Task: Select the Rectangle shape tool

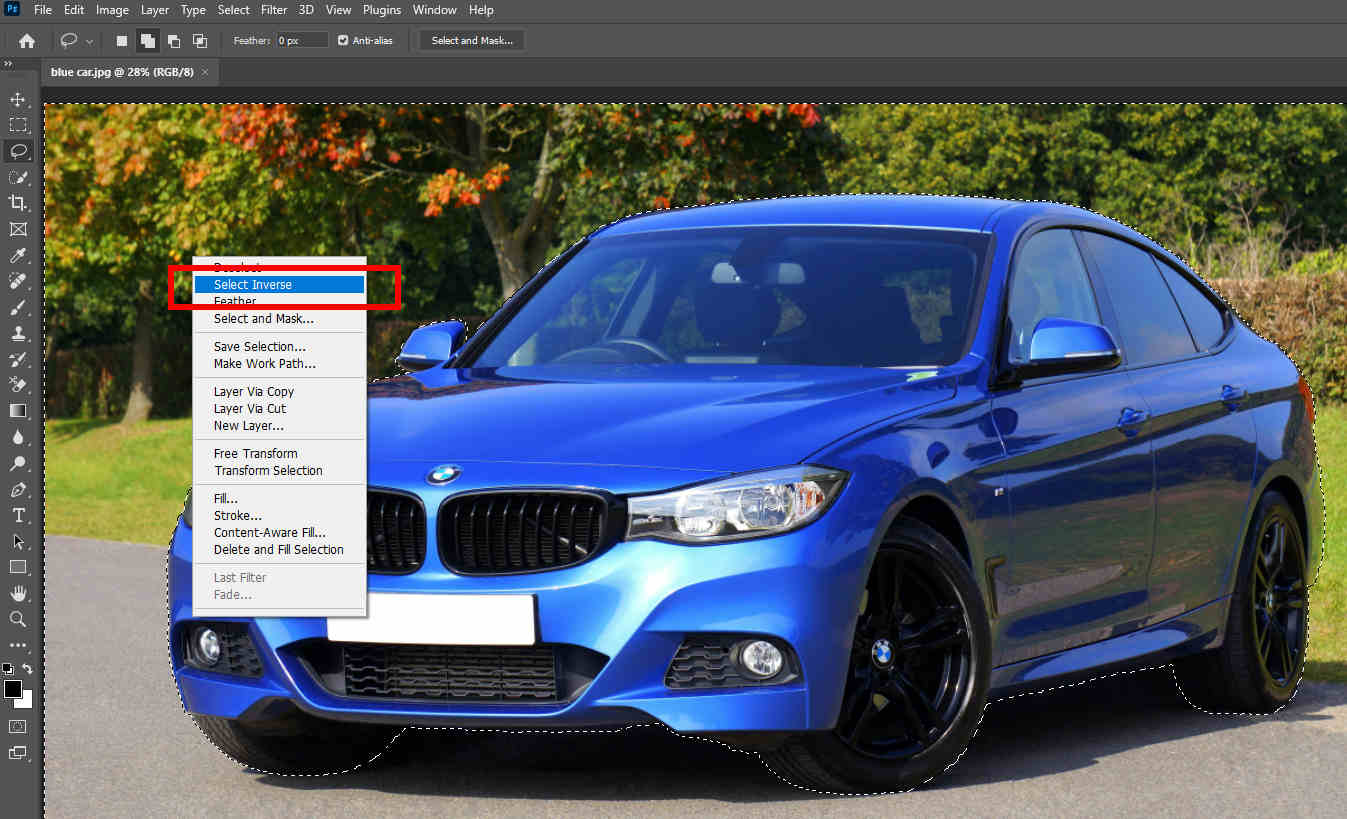Action: (x=18, y=567)
